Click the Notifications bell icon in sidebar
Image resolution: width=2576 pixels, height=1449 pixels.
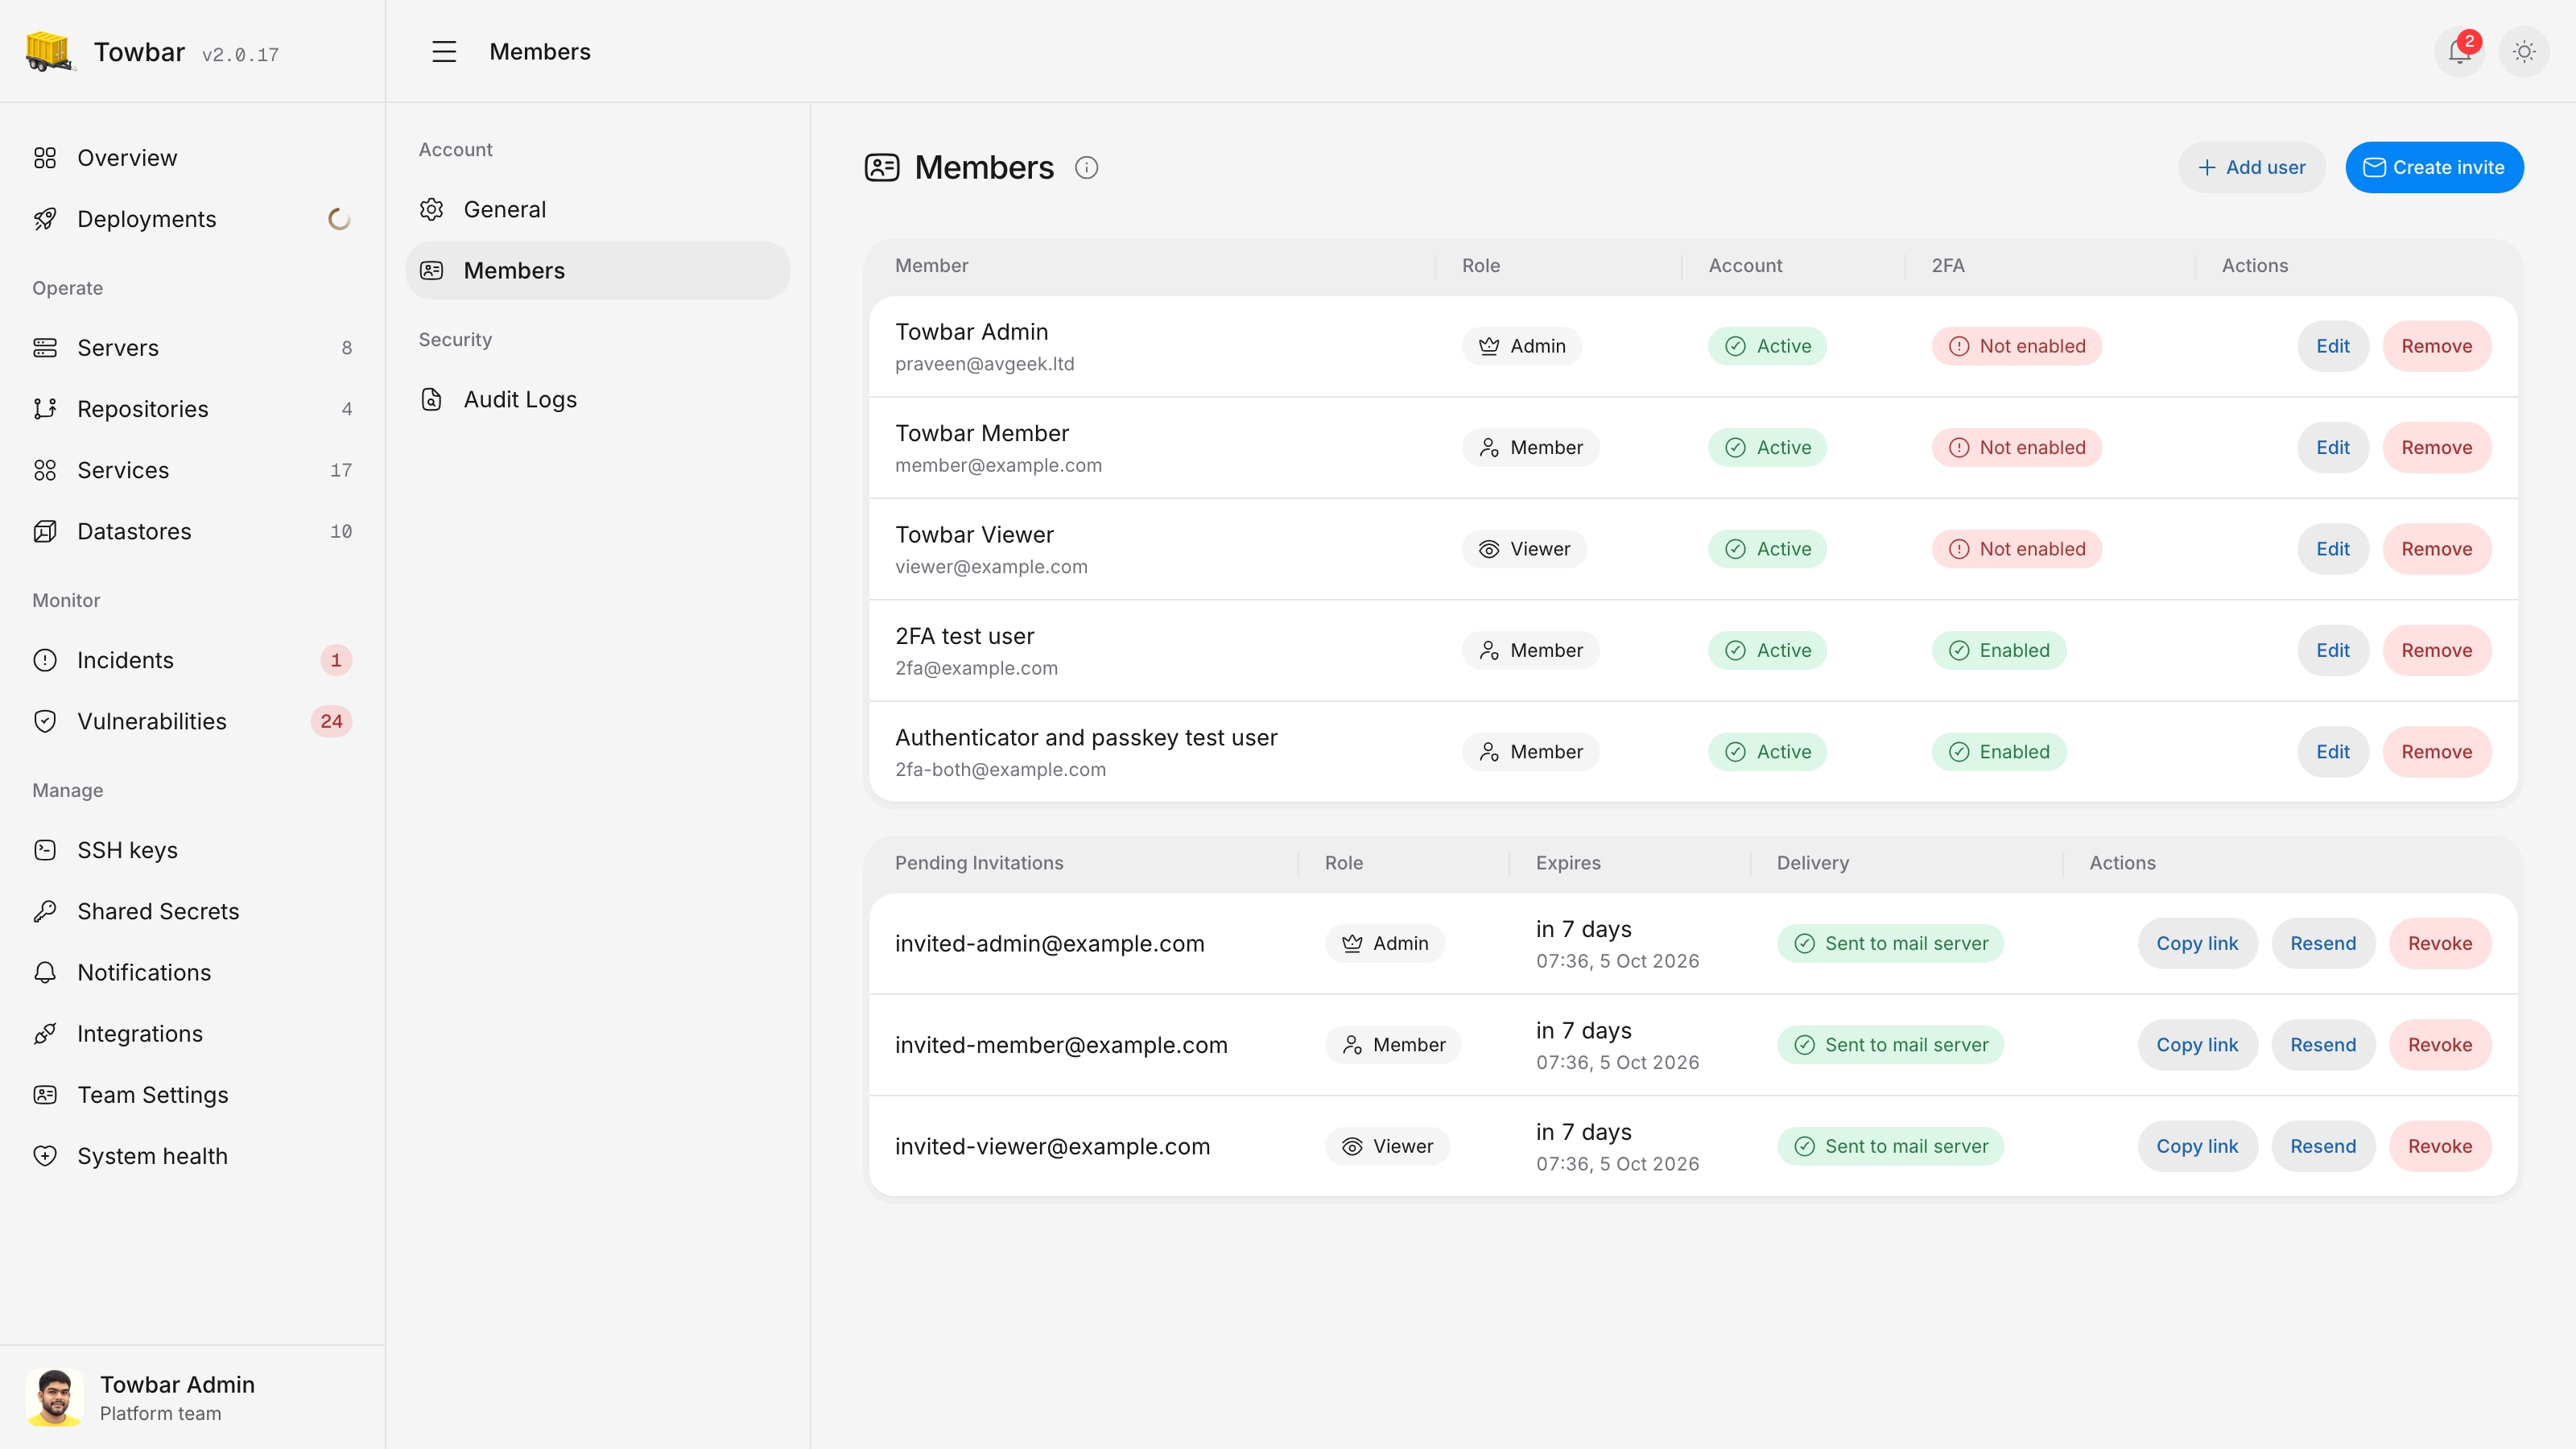click(x=45, y=972)
